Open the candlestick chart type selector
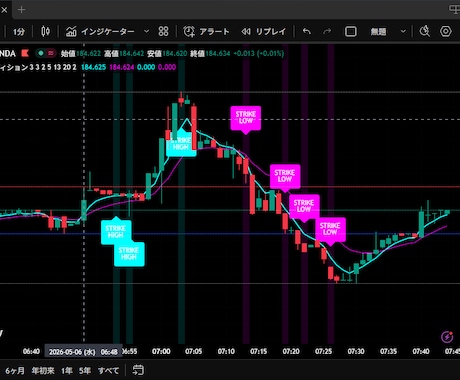 [x=45, y=32]
